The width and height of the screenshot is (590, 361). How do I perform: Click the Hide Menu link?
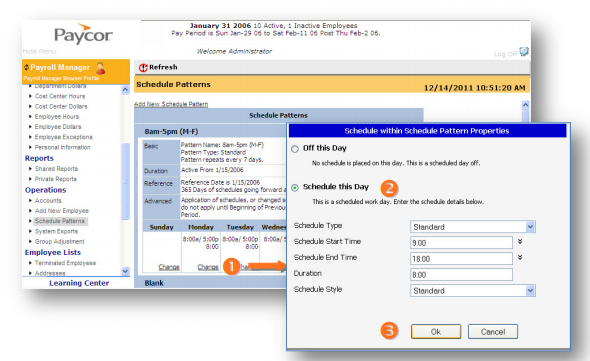point(39,52)
